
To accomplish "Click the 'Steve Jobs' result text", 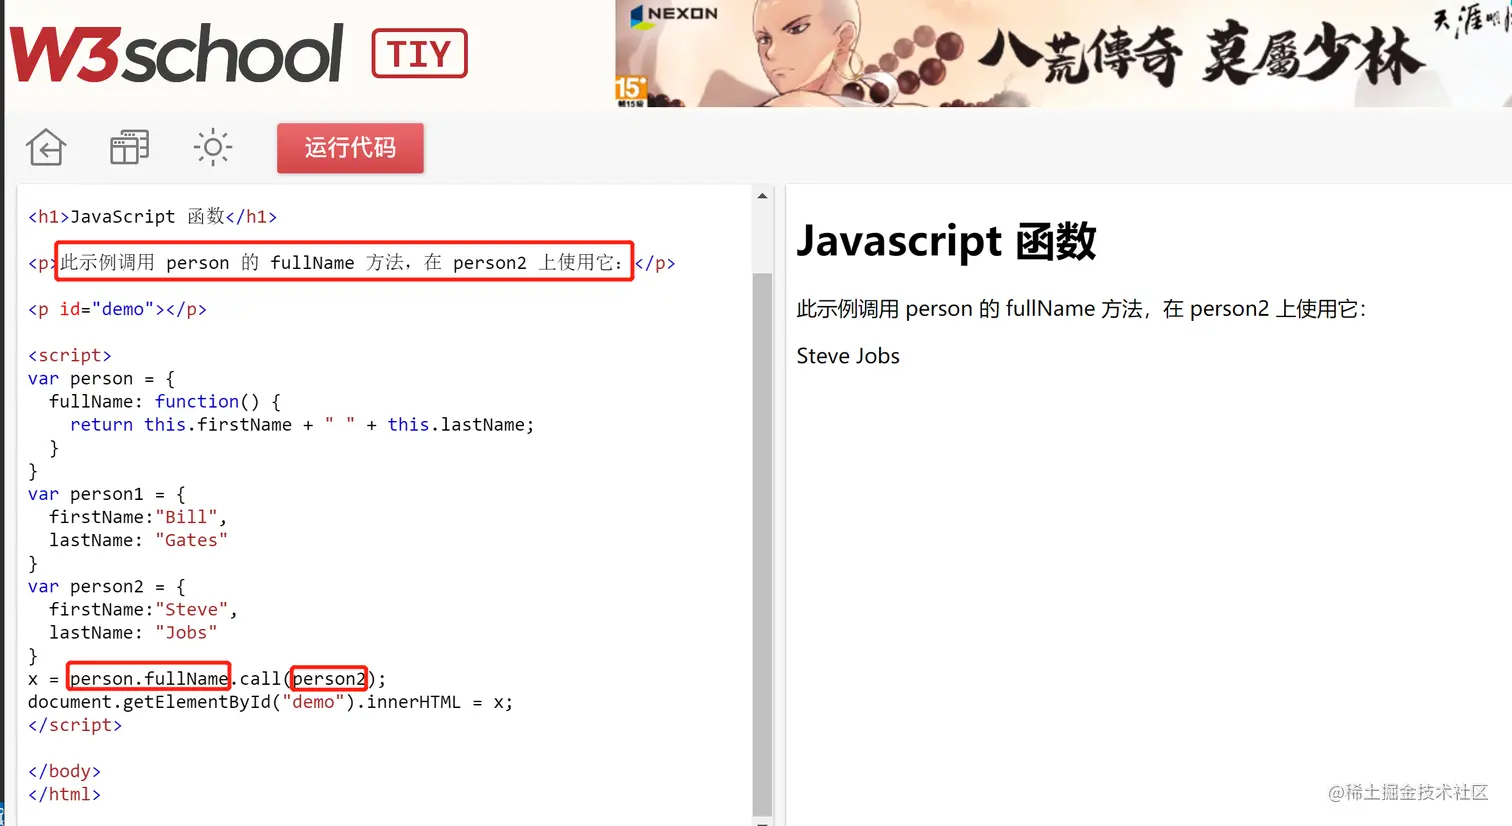I will pos(848,356).
